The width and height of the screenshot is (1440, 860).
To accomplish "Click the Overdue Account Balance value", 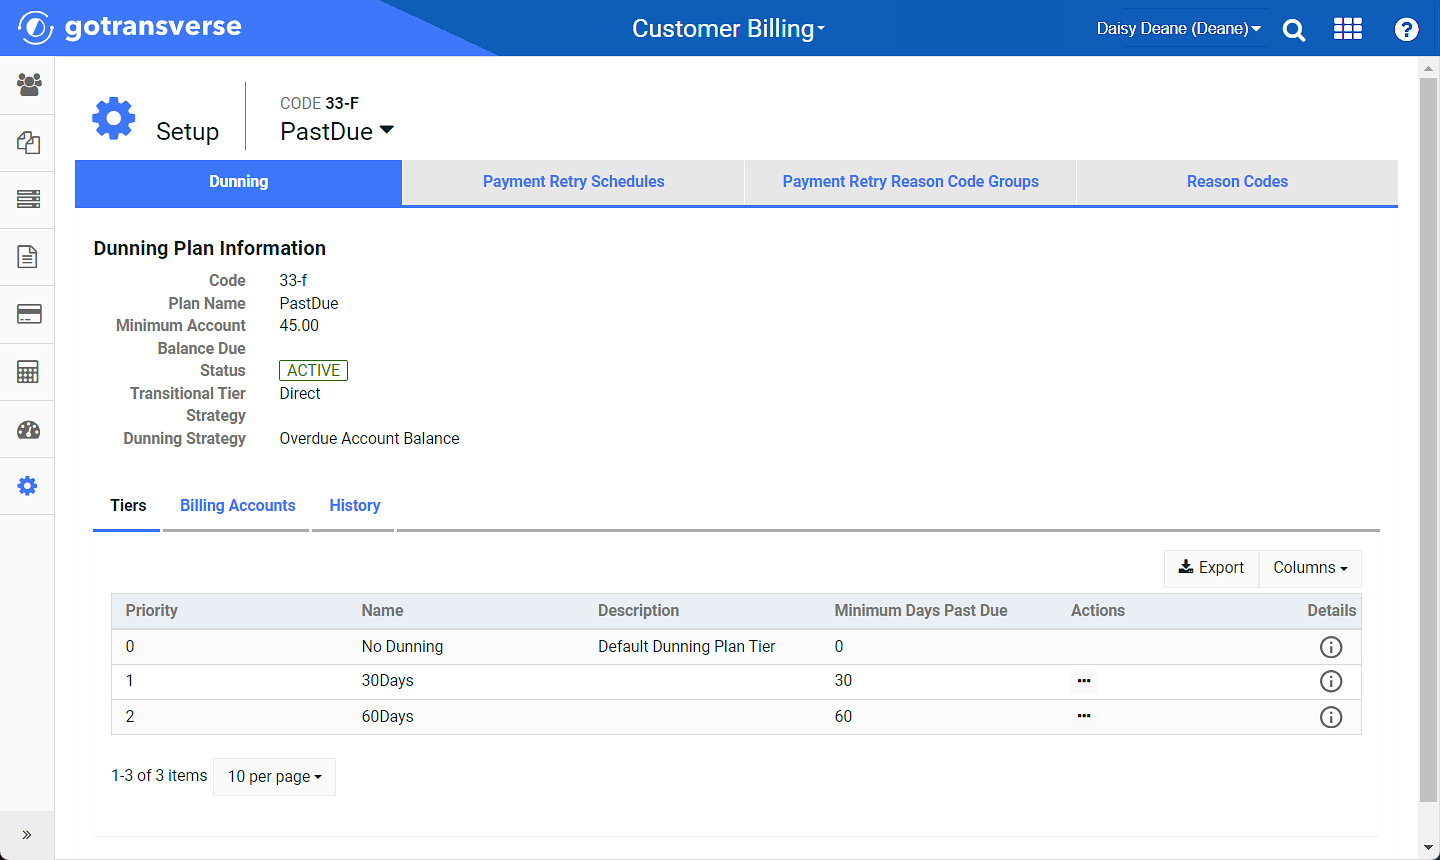I will pyautogui.click(x=369, y=439).
